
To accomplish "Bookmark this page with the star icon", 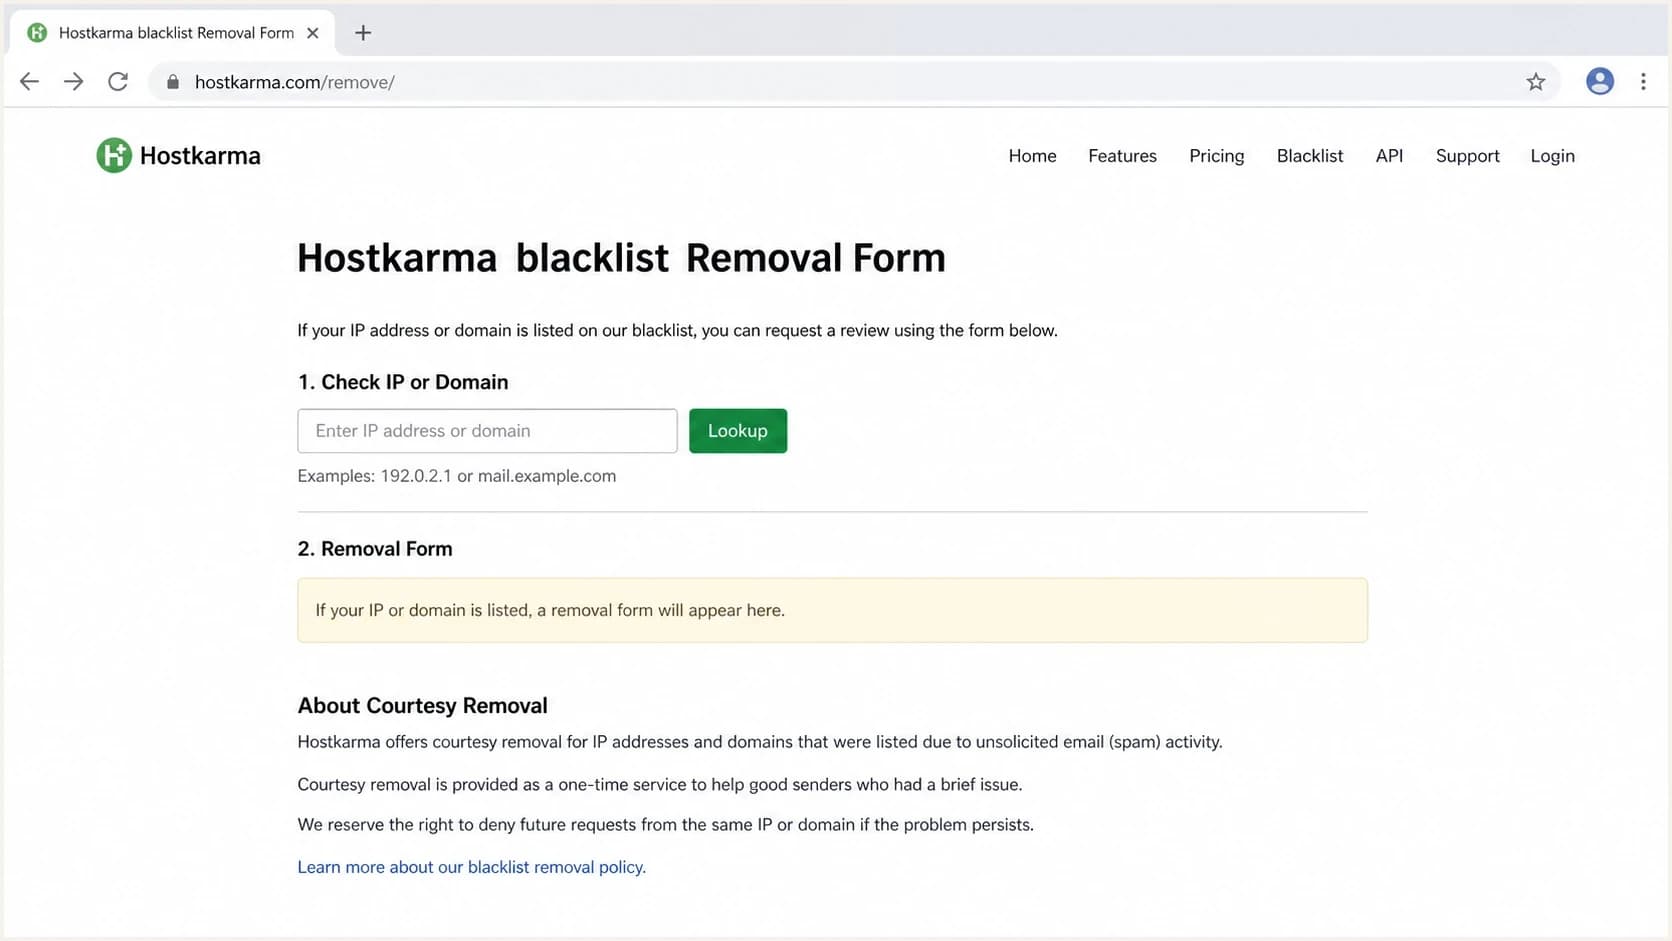I will (1536, 82).
